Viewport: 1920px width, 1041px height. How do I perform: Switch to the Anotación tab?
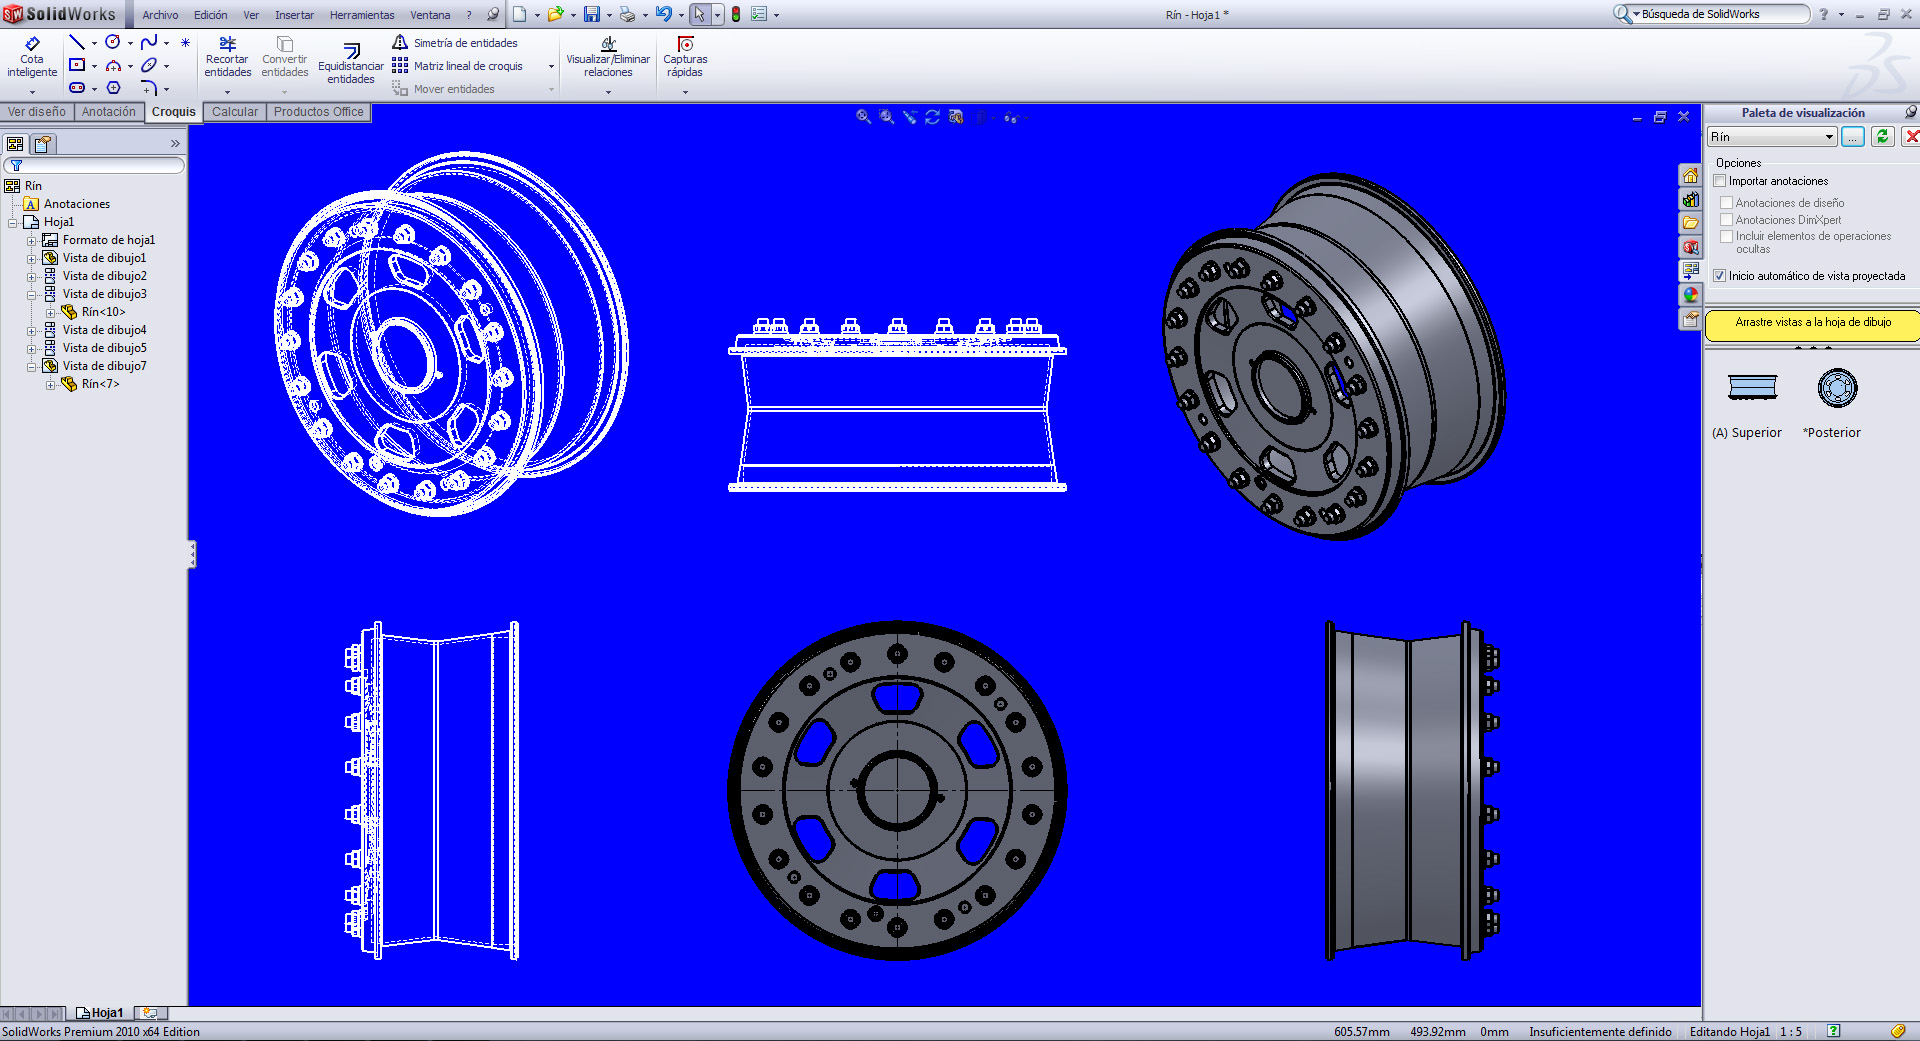(109, 112)
